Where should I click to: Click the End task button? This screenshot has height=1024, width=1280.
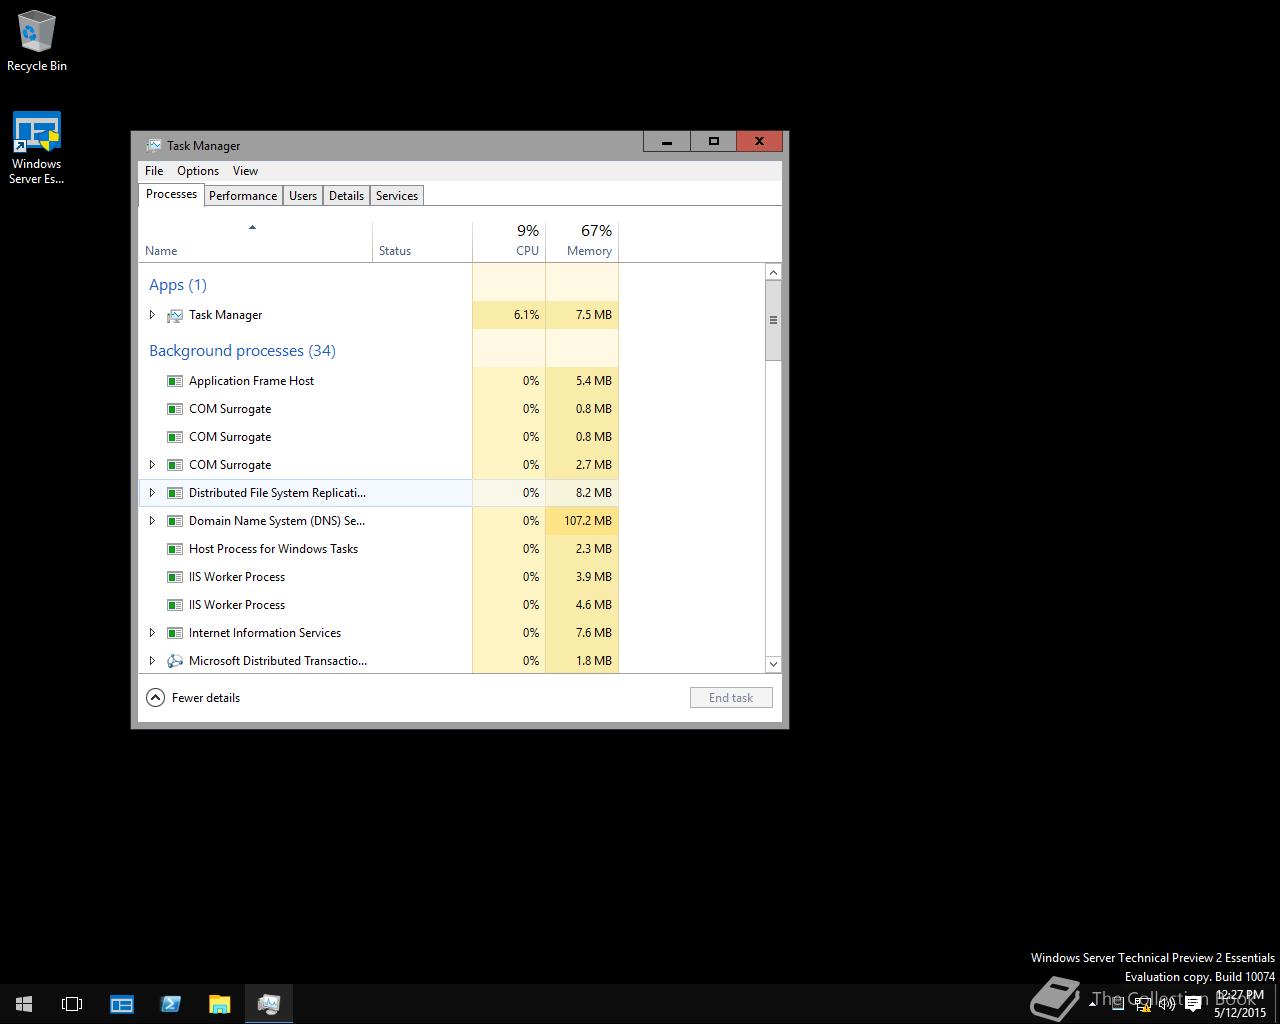(x=731, y=698)
